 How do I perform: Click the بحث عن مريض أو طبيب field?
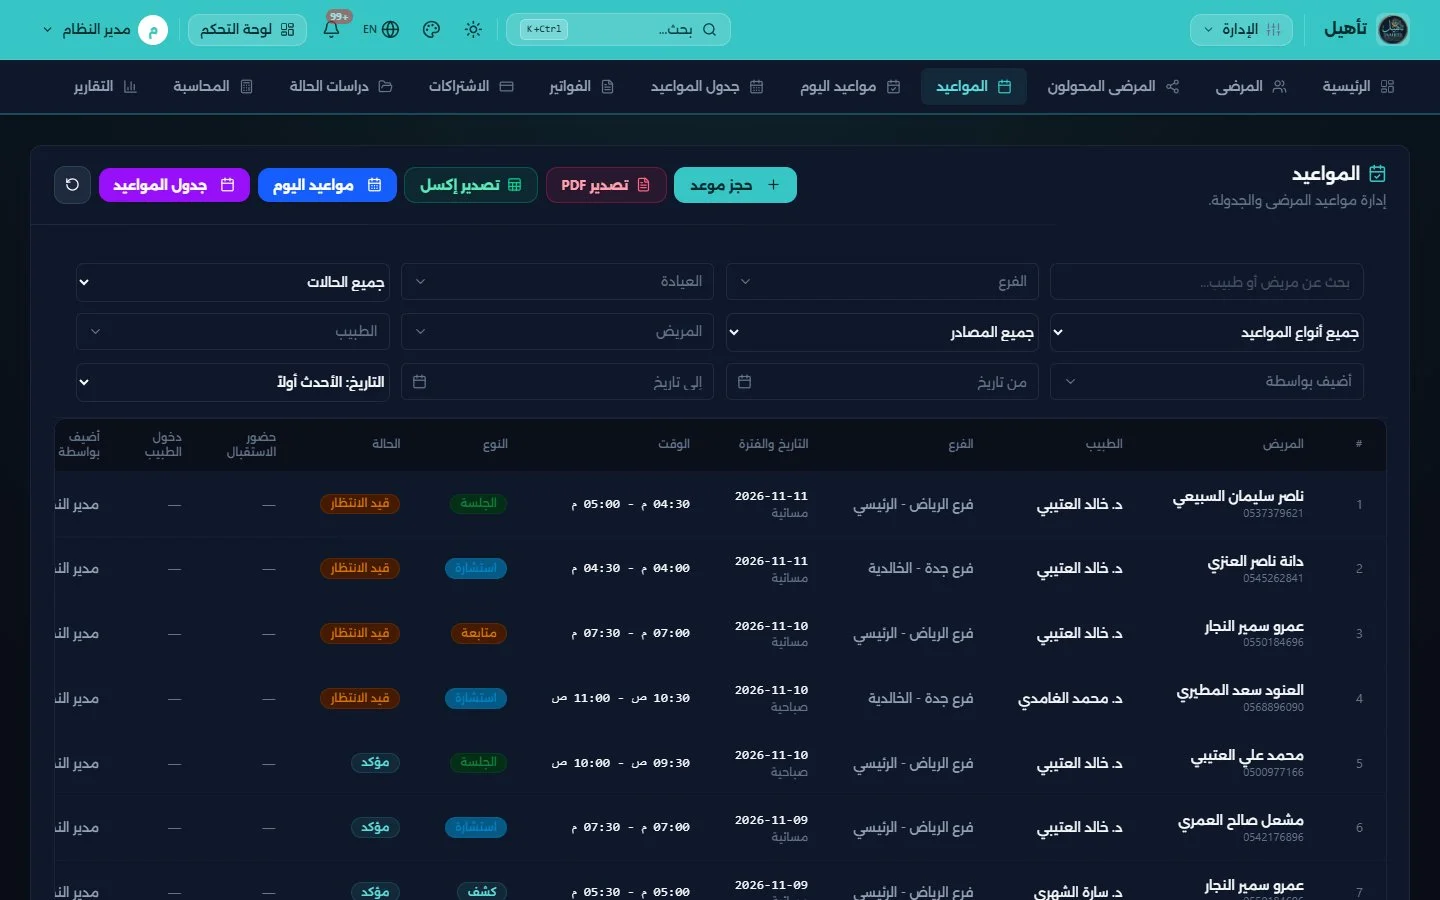click(x=1207, y=282)
